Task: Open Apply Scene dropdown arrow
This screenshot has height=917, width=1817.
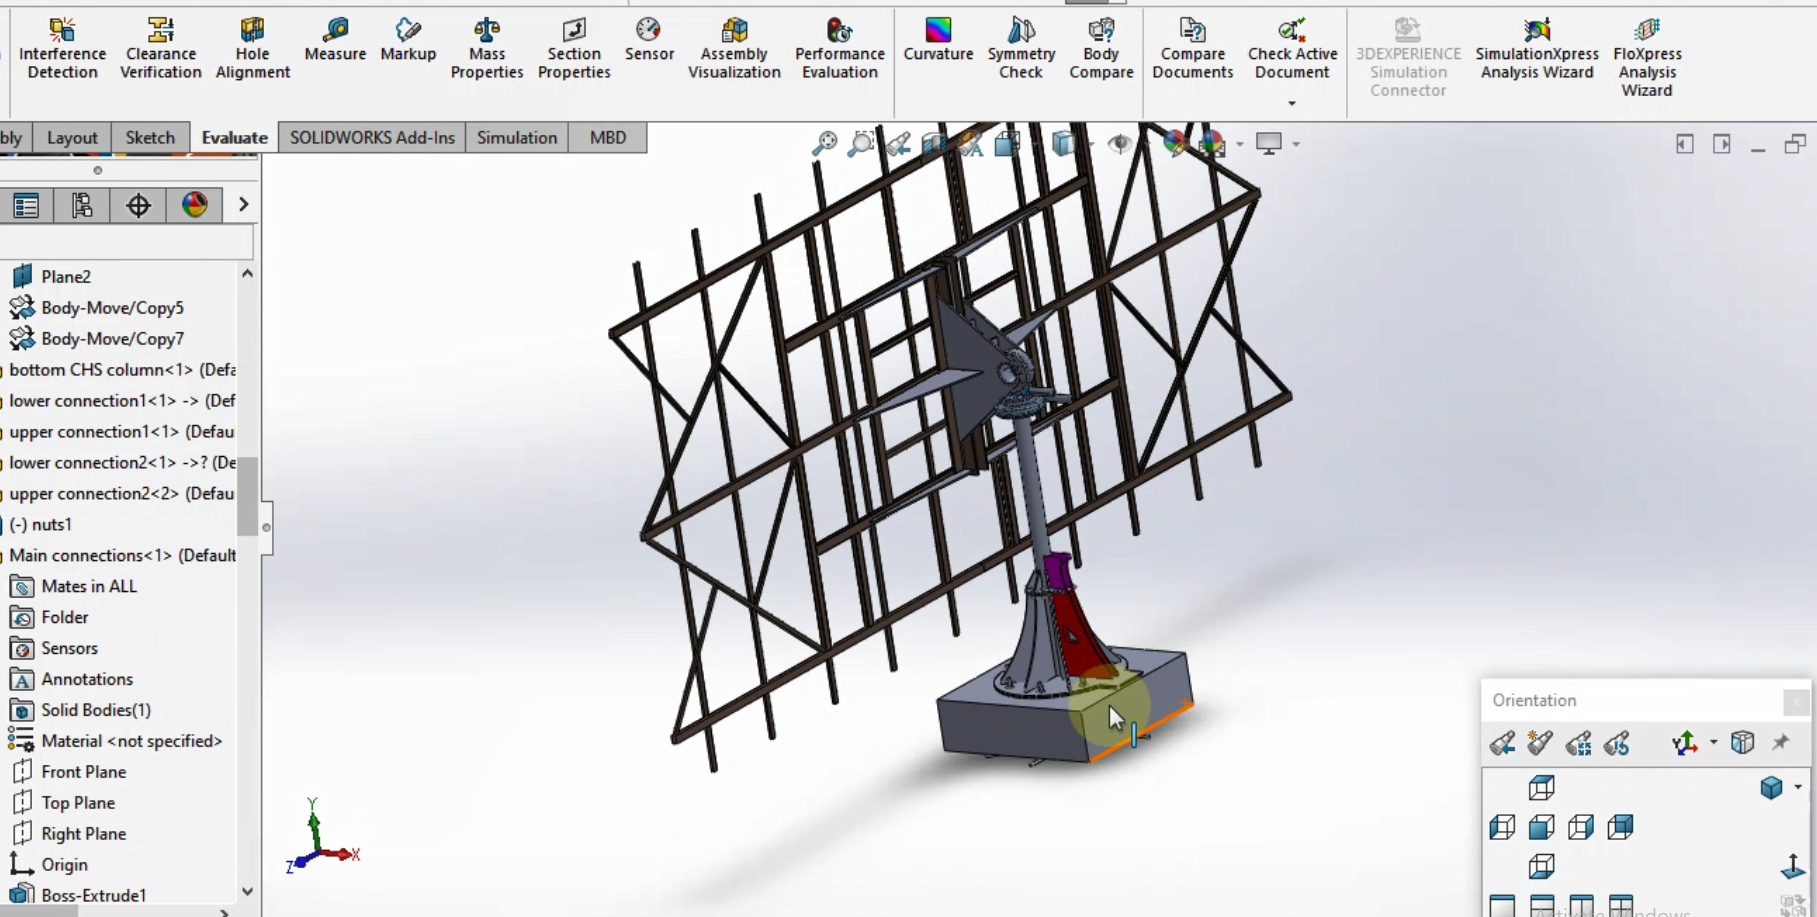Action: pyautogui.click(x=1240, y=144)
